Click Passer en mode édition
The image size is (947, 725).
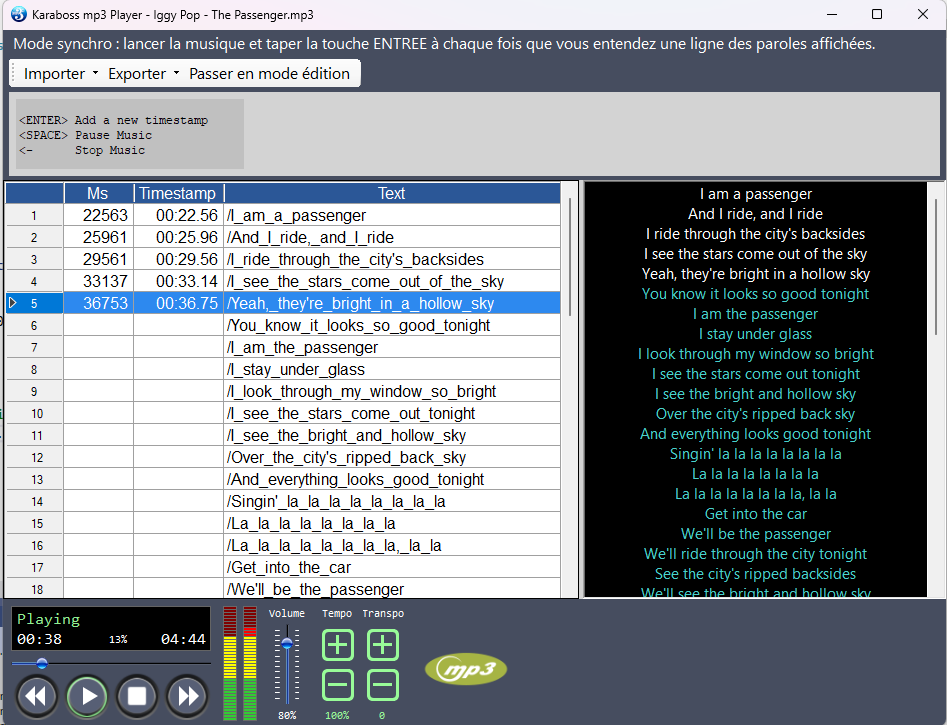(269, 73)
